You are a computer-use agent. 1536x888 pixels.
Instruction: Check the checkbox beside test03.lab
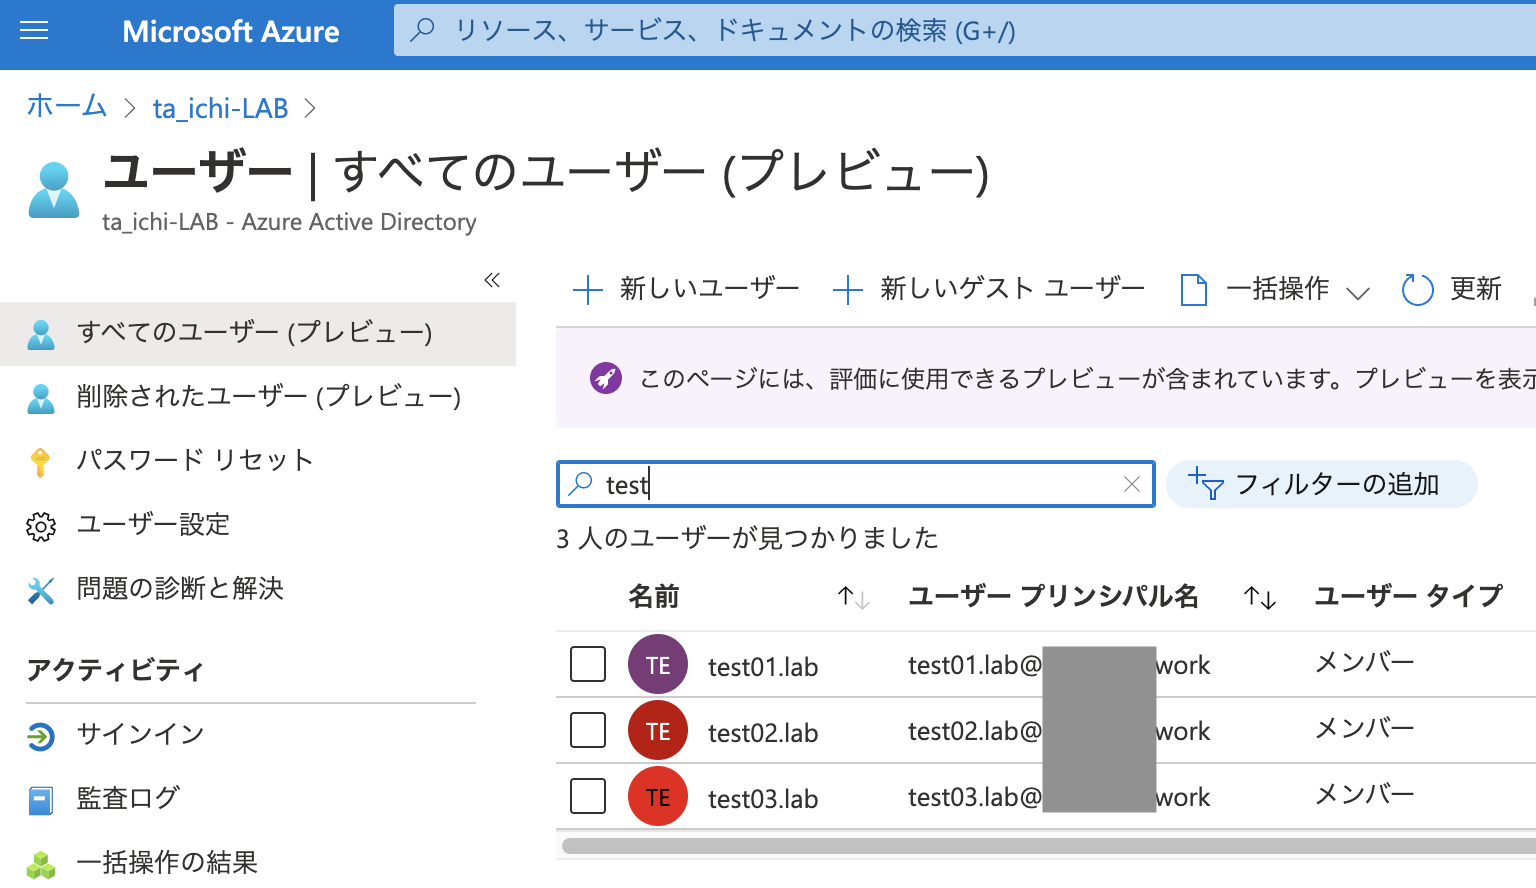588,796
